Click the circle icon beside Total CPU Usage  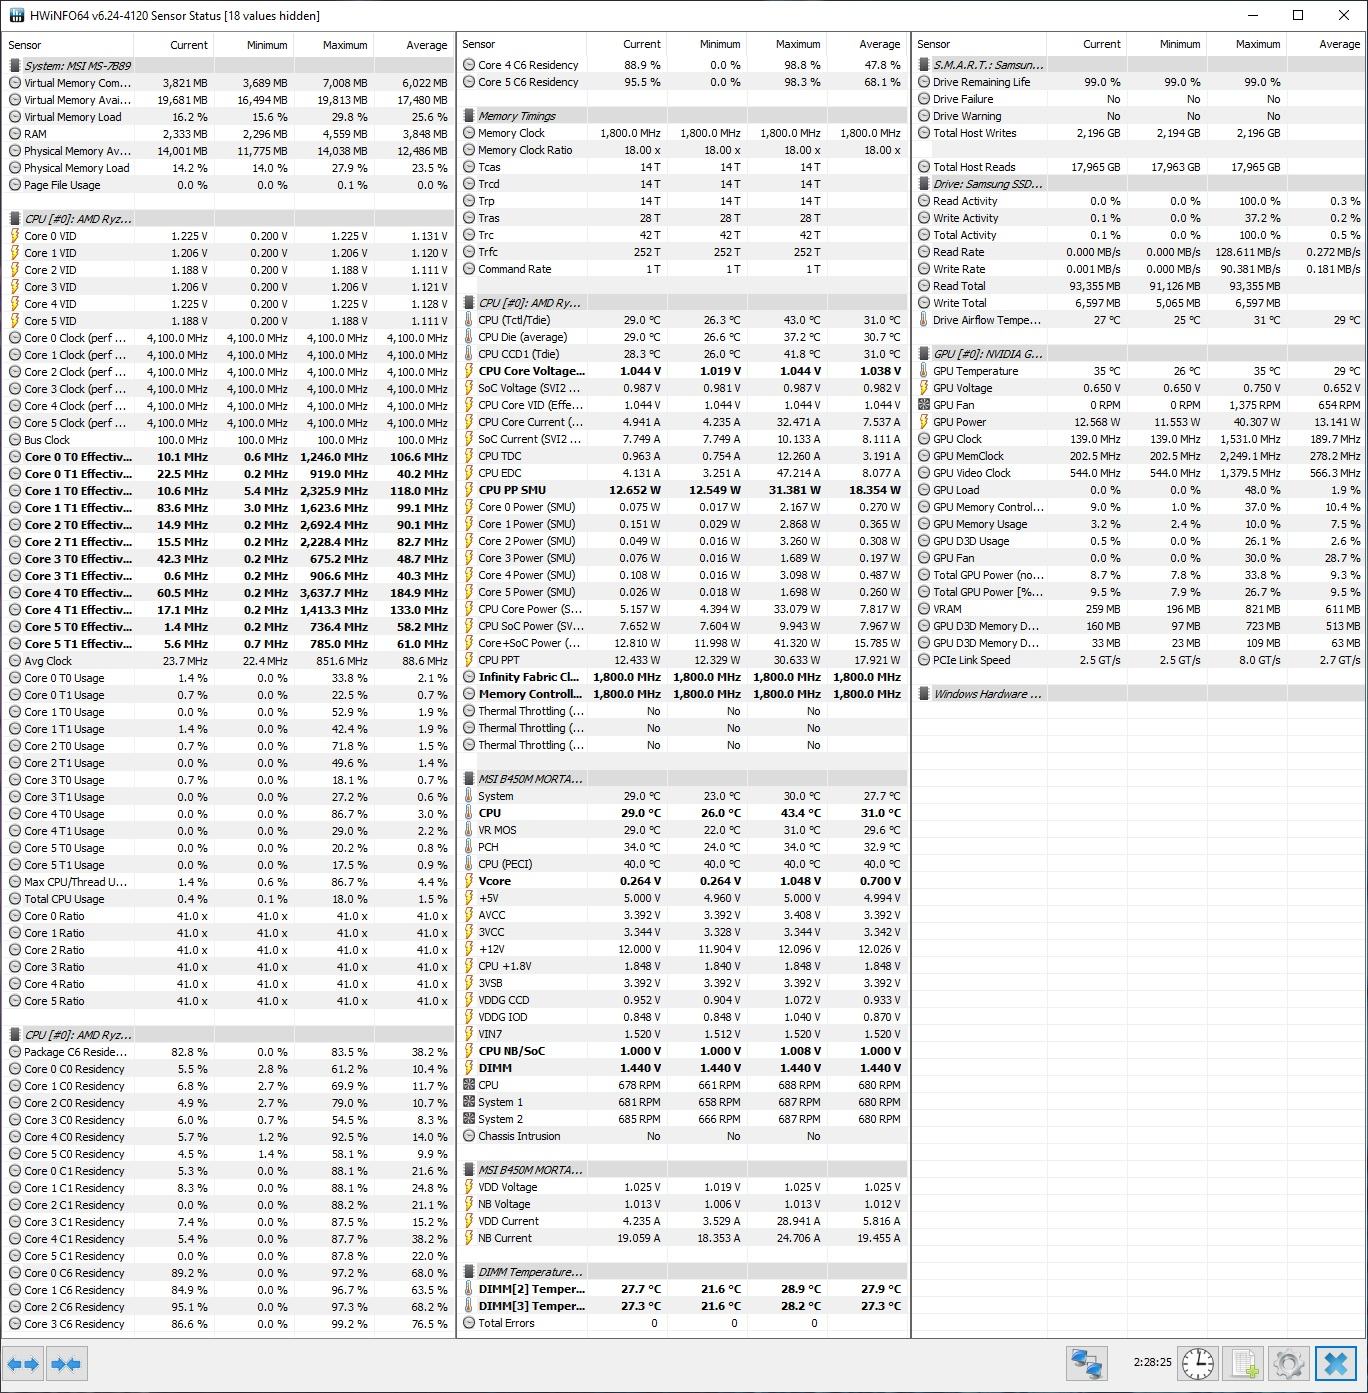click(x=15, y=899)
